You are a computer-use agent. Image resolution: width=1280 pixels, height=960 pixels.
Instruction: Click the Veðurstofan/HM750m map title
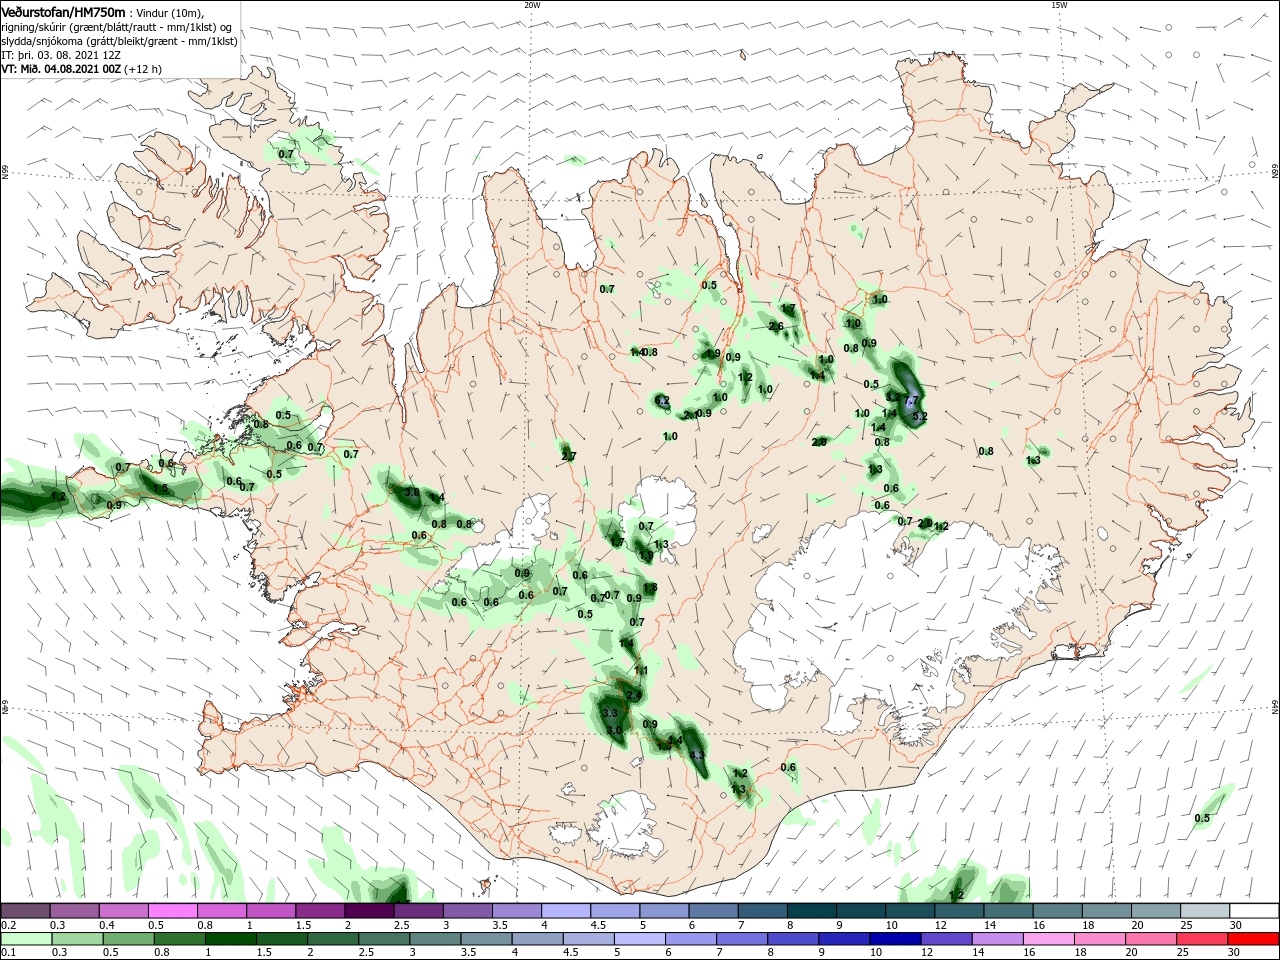pyautogui.click(x=63, y=11)
